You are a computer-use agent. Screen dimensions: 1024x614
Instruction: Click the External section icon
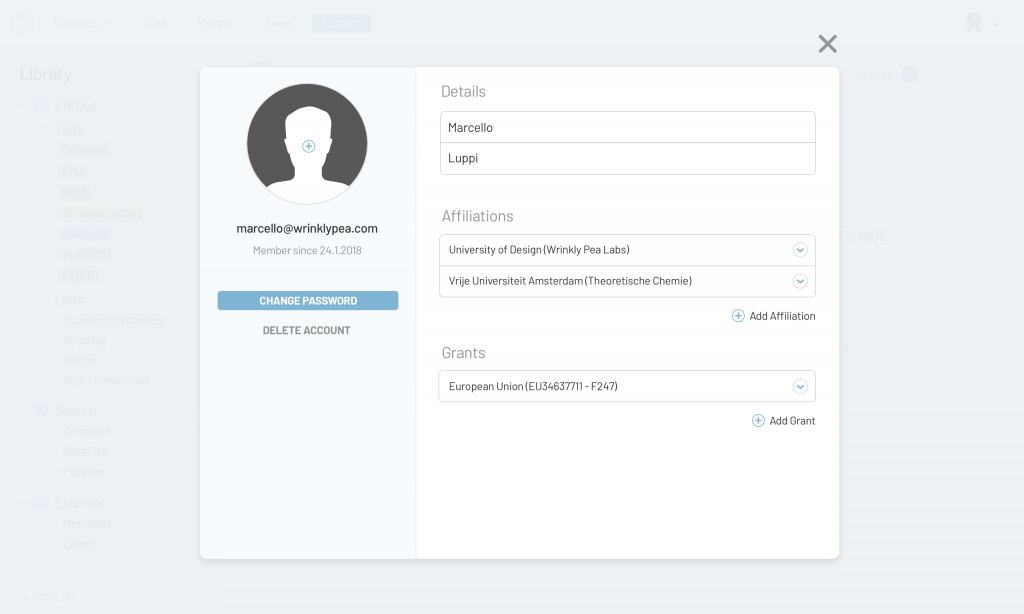click(42, 502)
